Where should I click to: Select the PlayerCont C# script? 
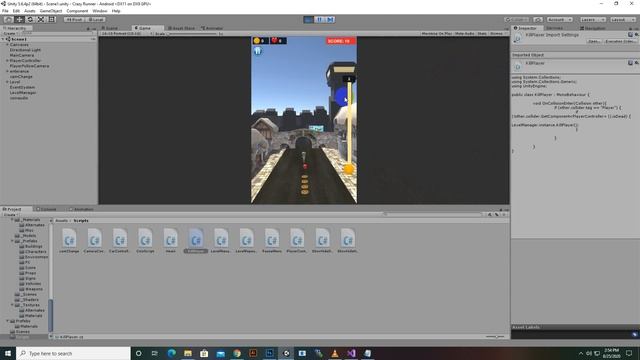297,241
